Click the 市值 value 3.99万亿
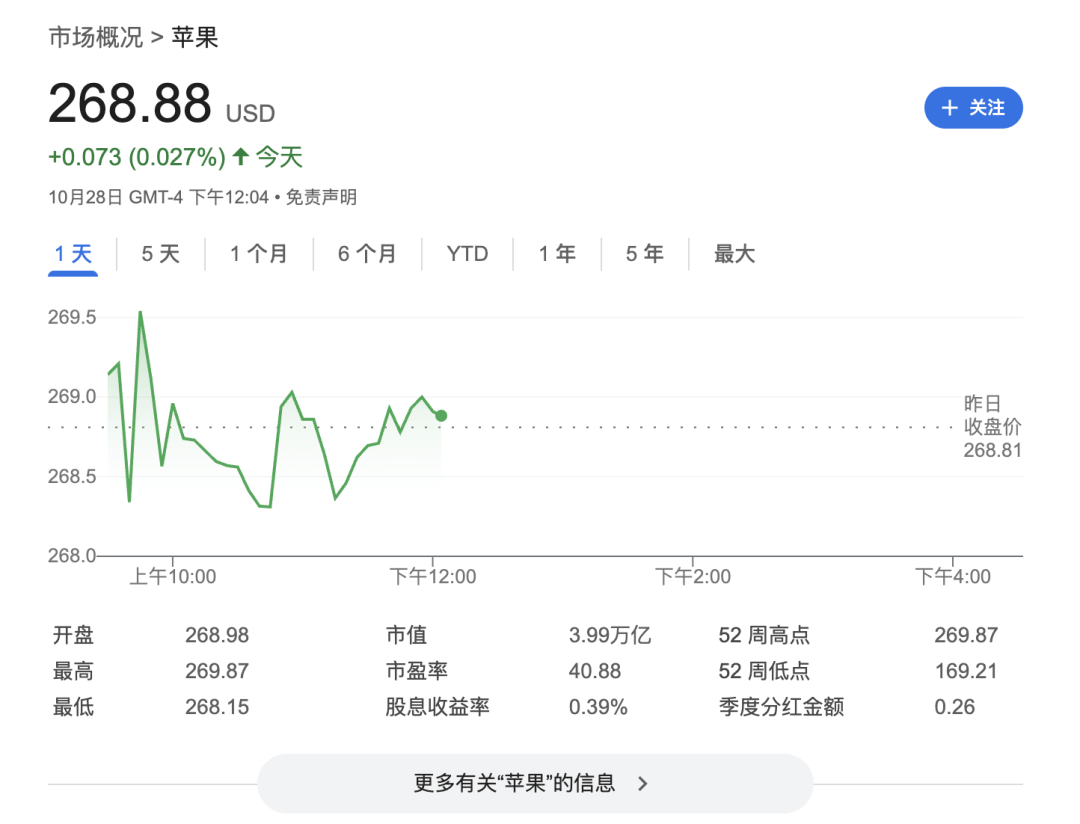This screenshot has width=1080, height=824. [609, 635]
